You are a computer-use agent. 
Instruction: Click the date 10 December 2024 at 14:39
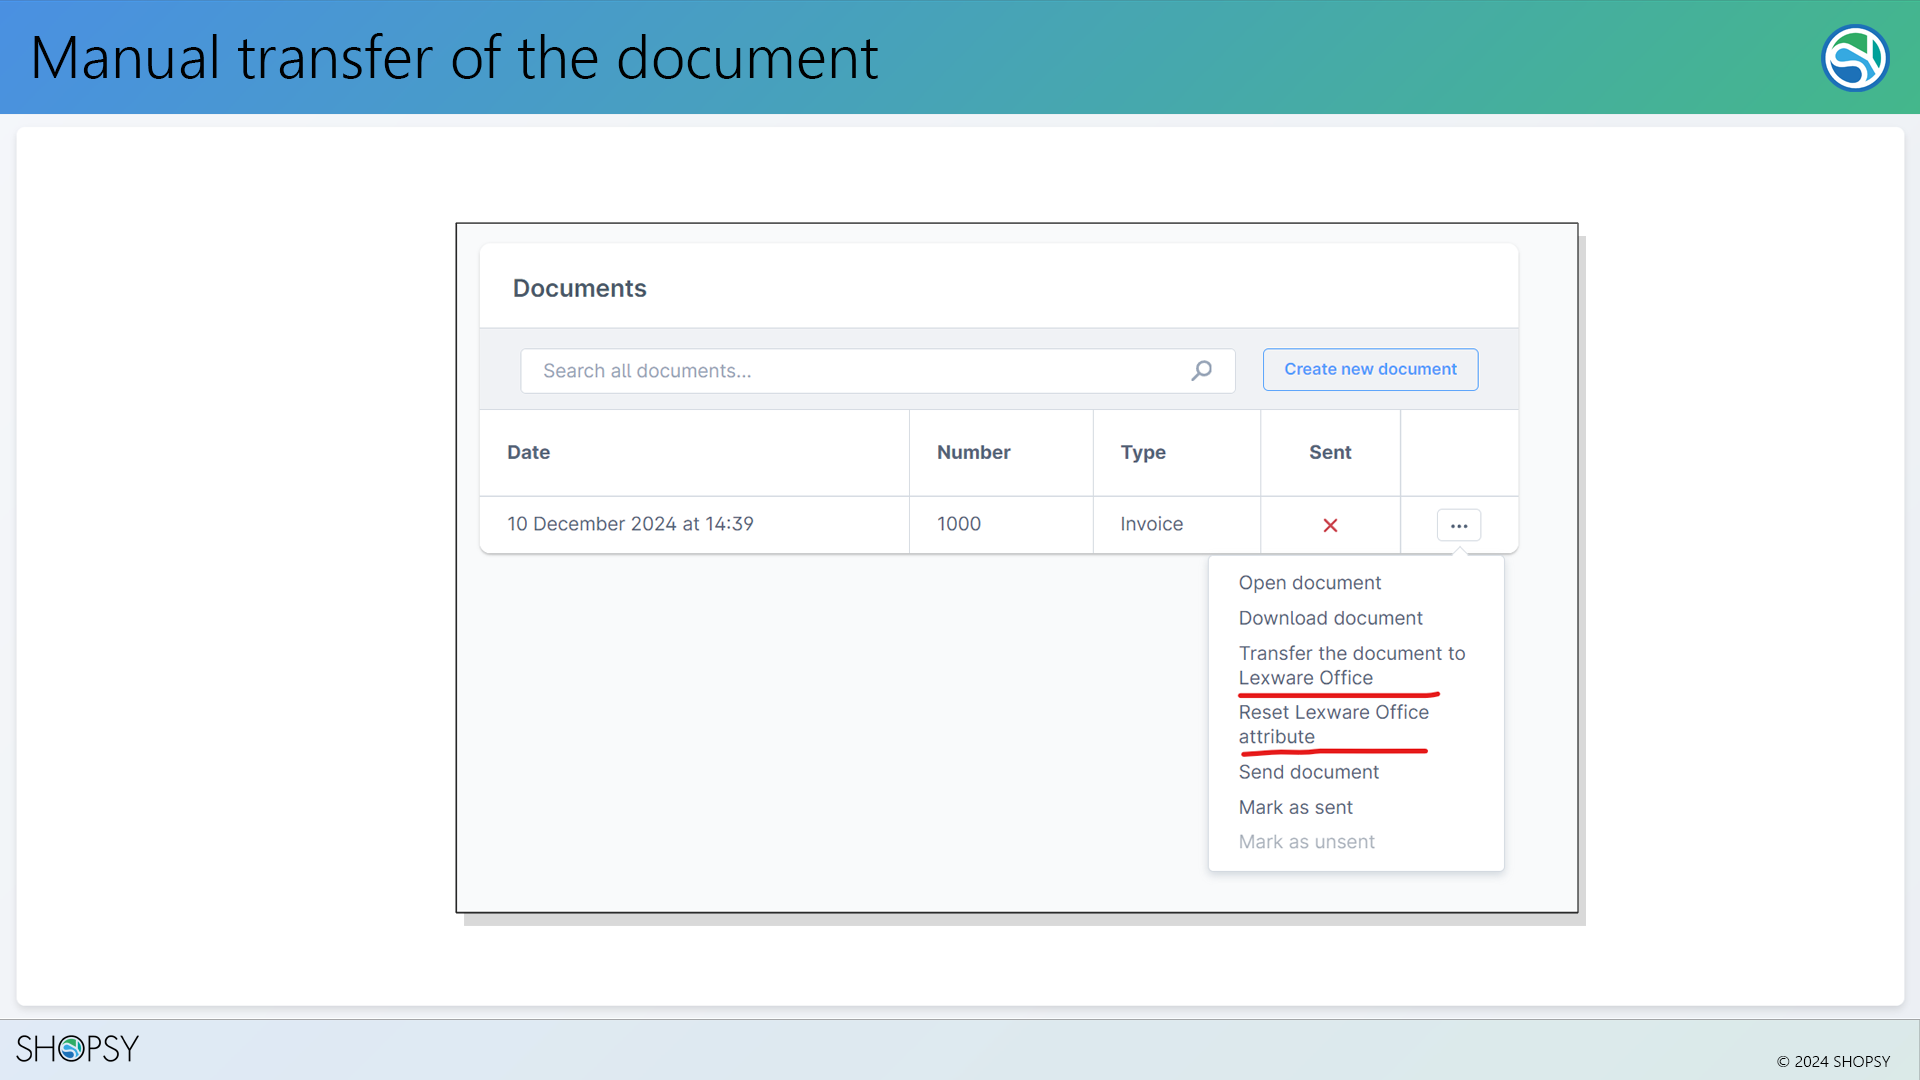[630, 524]
